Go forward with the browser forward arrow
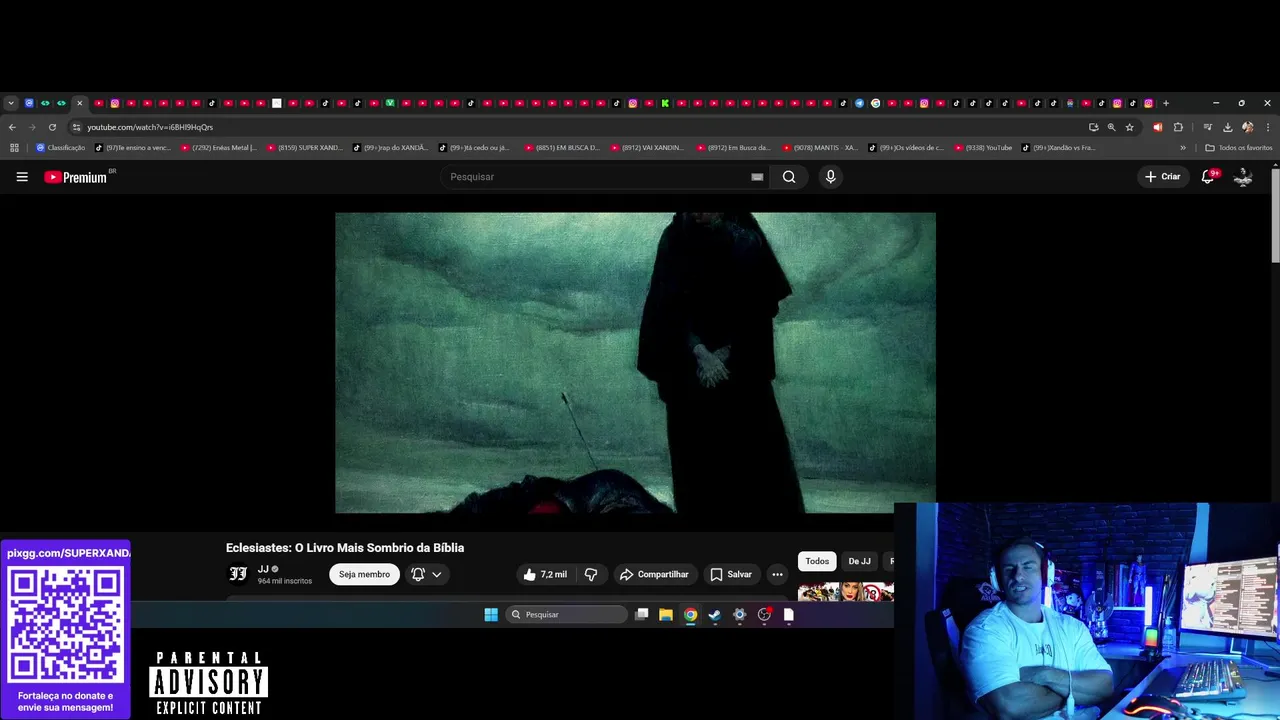1280x720 pixels. [x=32, y=127]
